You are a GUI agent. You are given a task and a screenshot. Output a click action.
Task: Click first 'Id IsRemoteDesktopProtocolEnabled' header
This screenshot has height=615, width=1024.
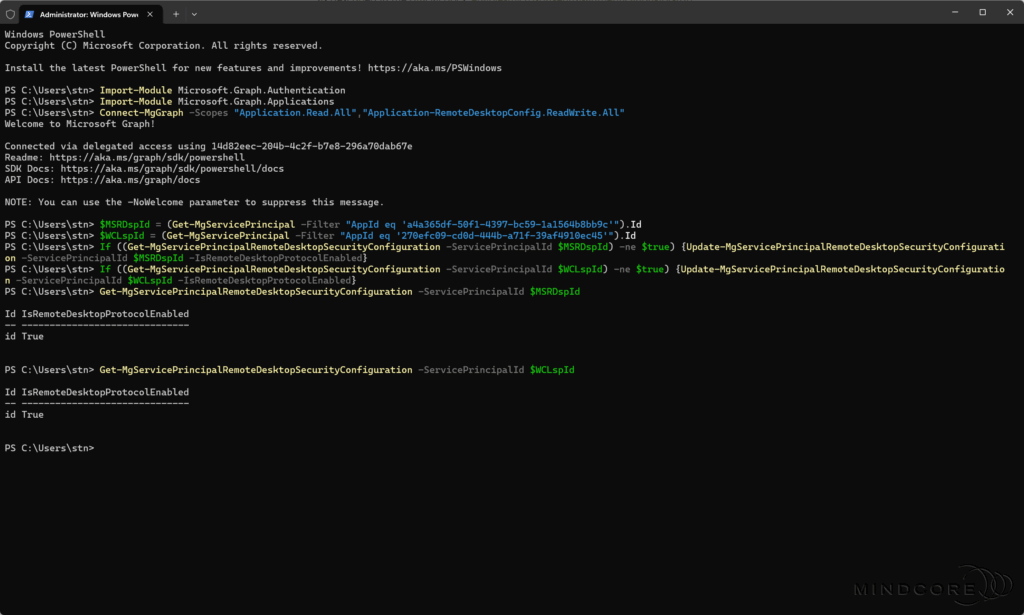tap(97, 314)
